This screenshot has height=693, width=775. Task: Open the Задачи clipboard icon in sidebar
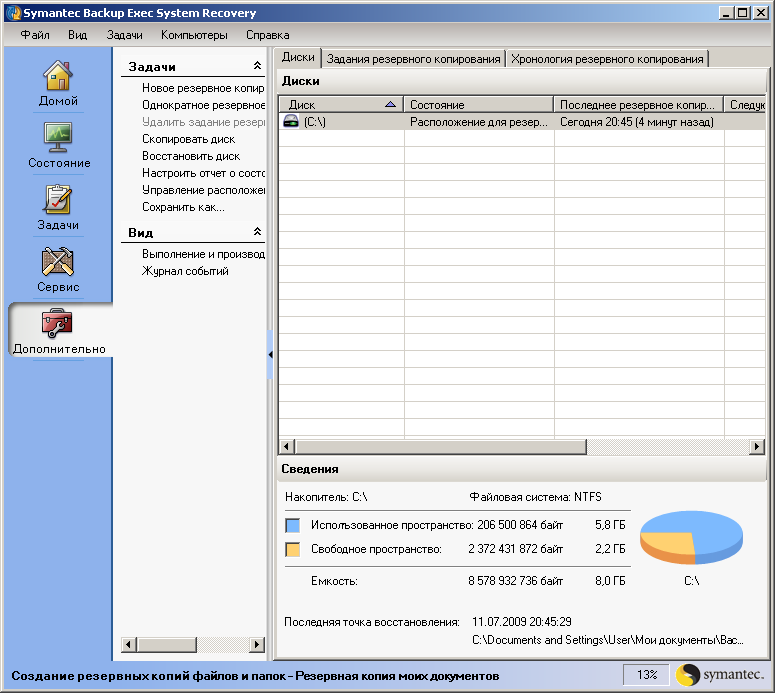click(x=58, y=199)
